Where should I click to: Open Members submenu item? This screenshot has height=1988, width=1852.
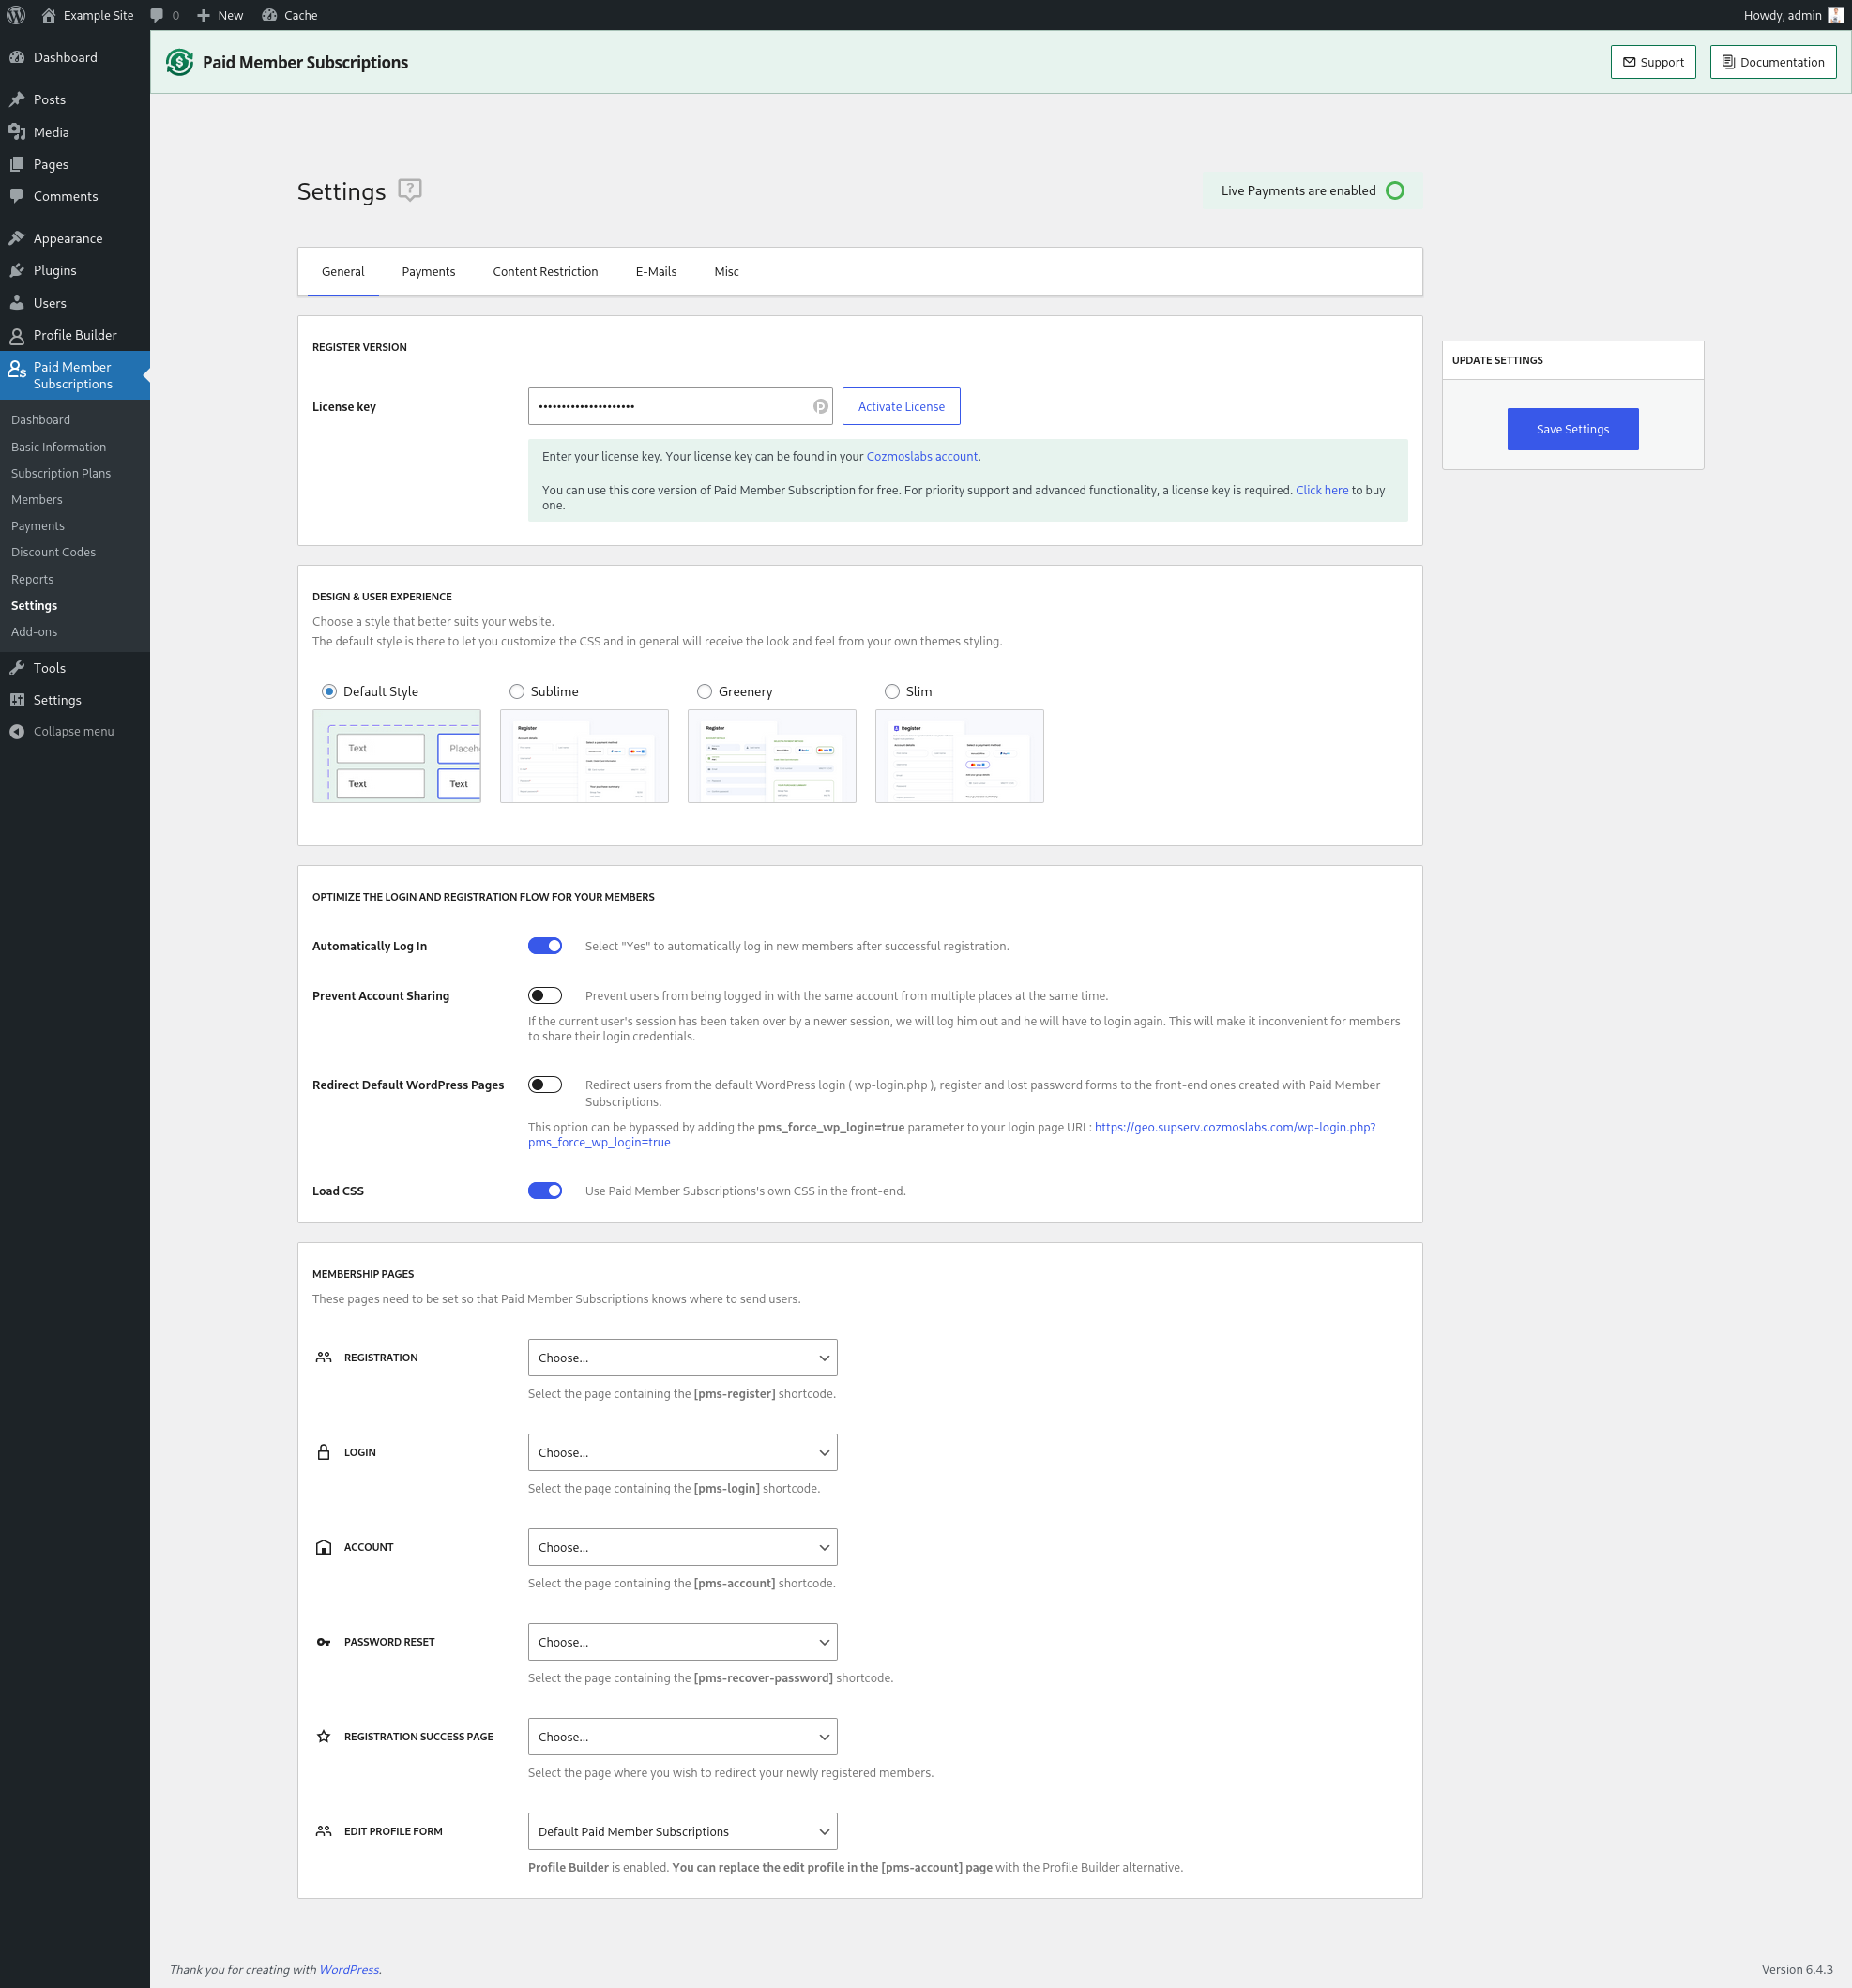(37, 499)
